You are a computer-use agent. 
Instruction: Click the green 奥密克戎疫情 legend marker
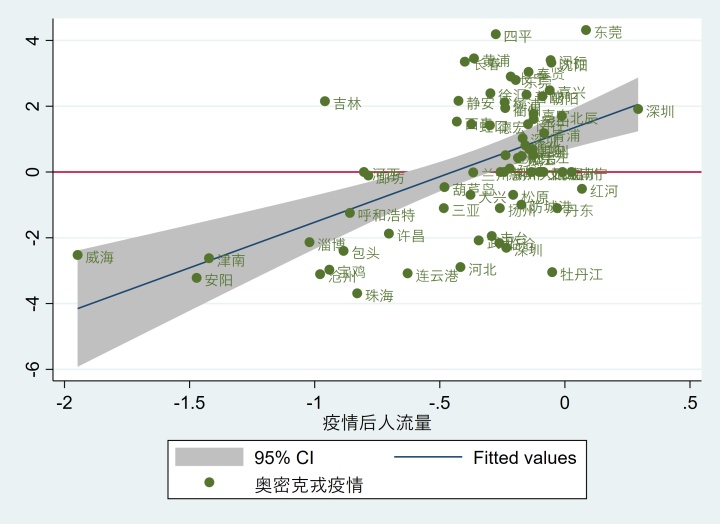coord(209,482)
